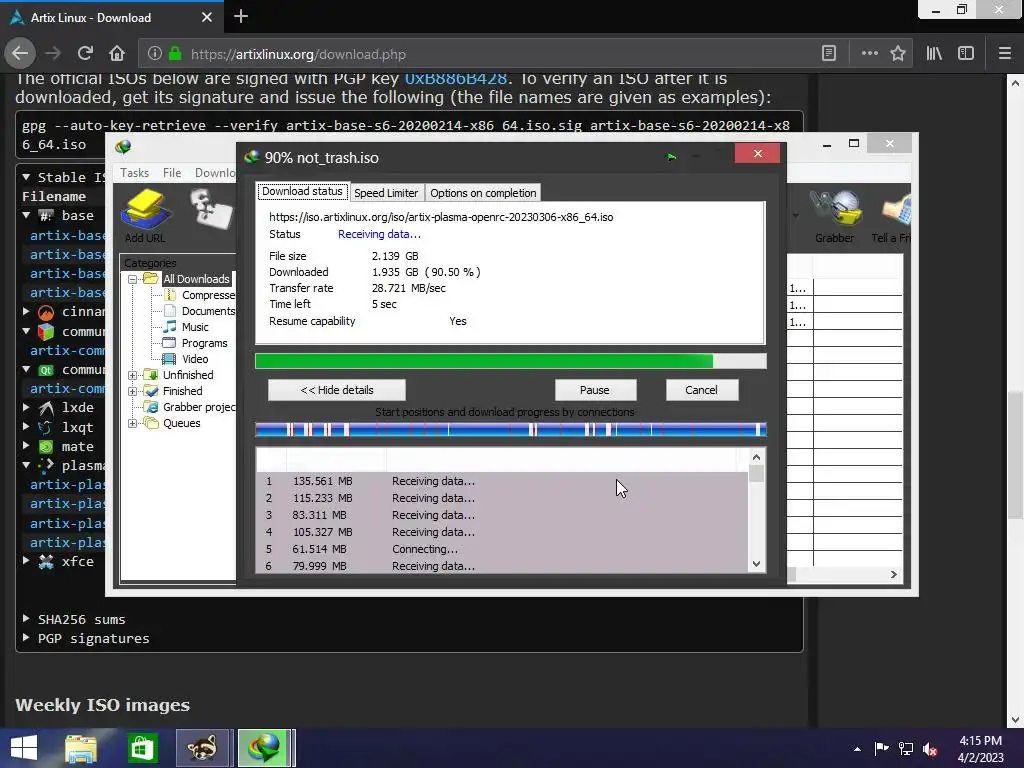Image resolution: width=1024 pixels, height=768 pixels.
Task: Click the Grabber toolbar icon in IDM
Action: [x=835, y=216]
